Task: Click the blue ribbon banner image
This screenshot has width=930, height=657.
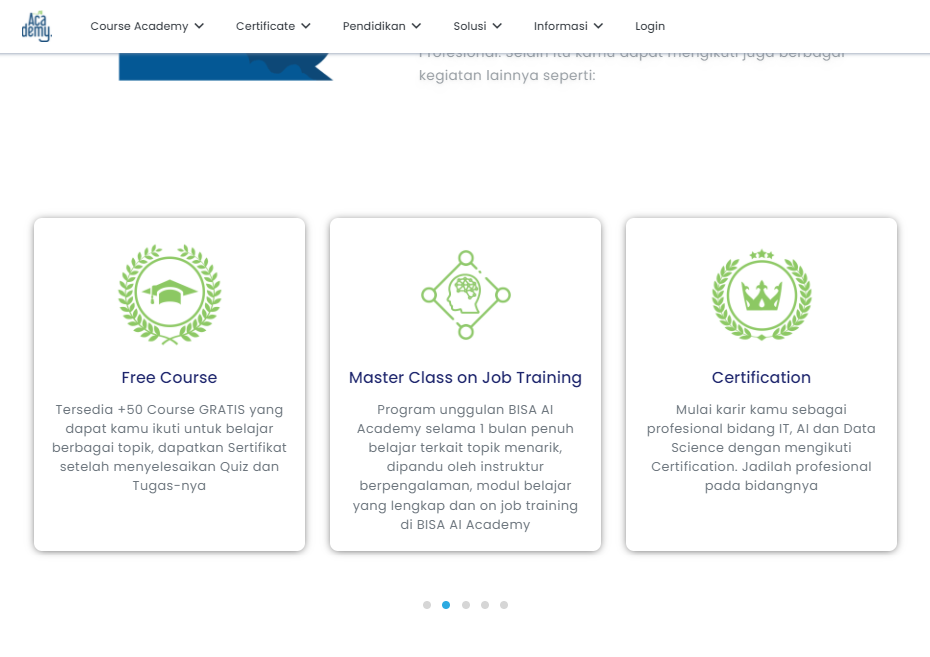Action: pyautogui.click(x=225, y=67)
